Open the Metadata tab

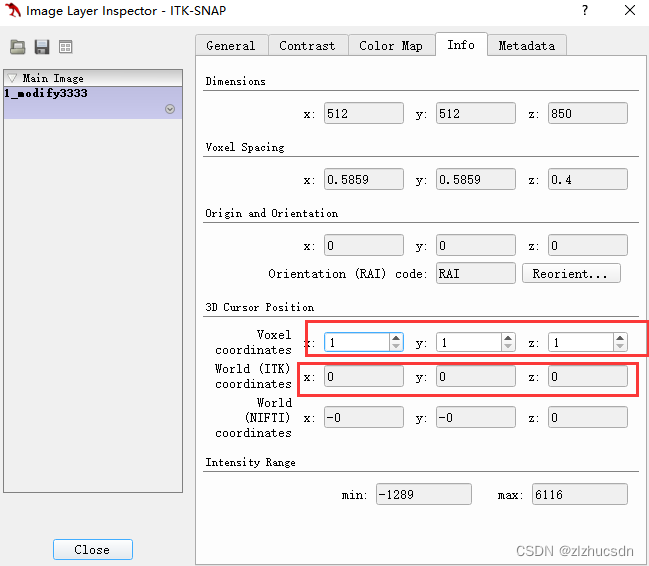click(x=526, y=45)
